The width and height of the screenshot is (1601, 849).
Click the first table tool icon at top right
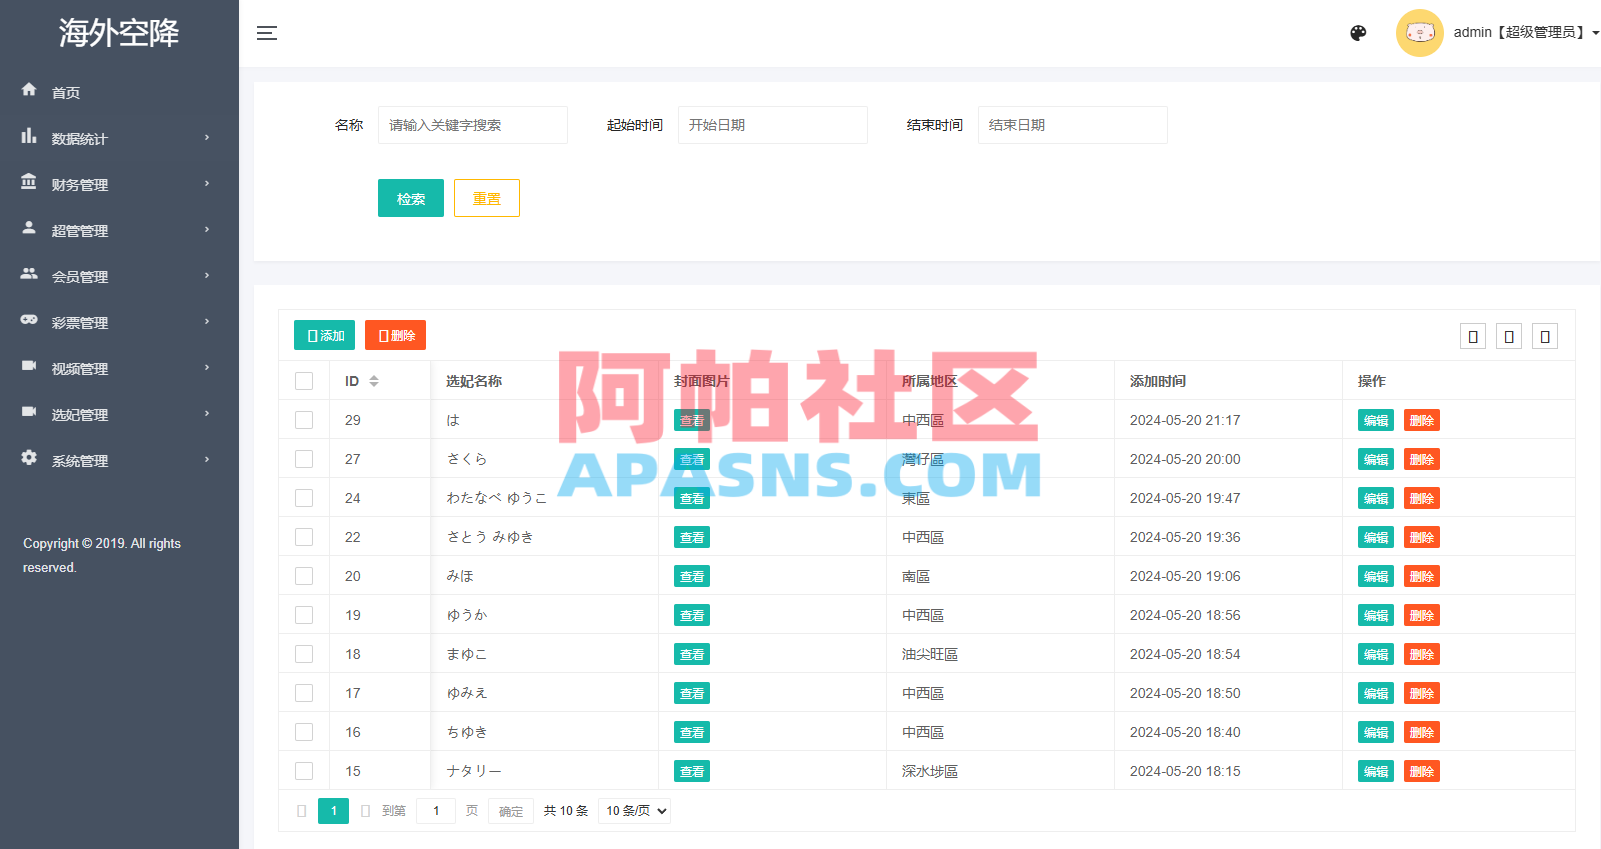coord(1473,337)
